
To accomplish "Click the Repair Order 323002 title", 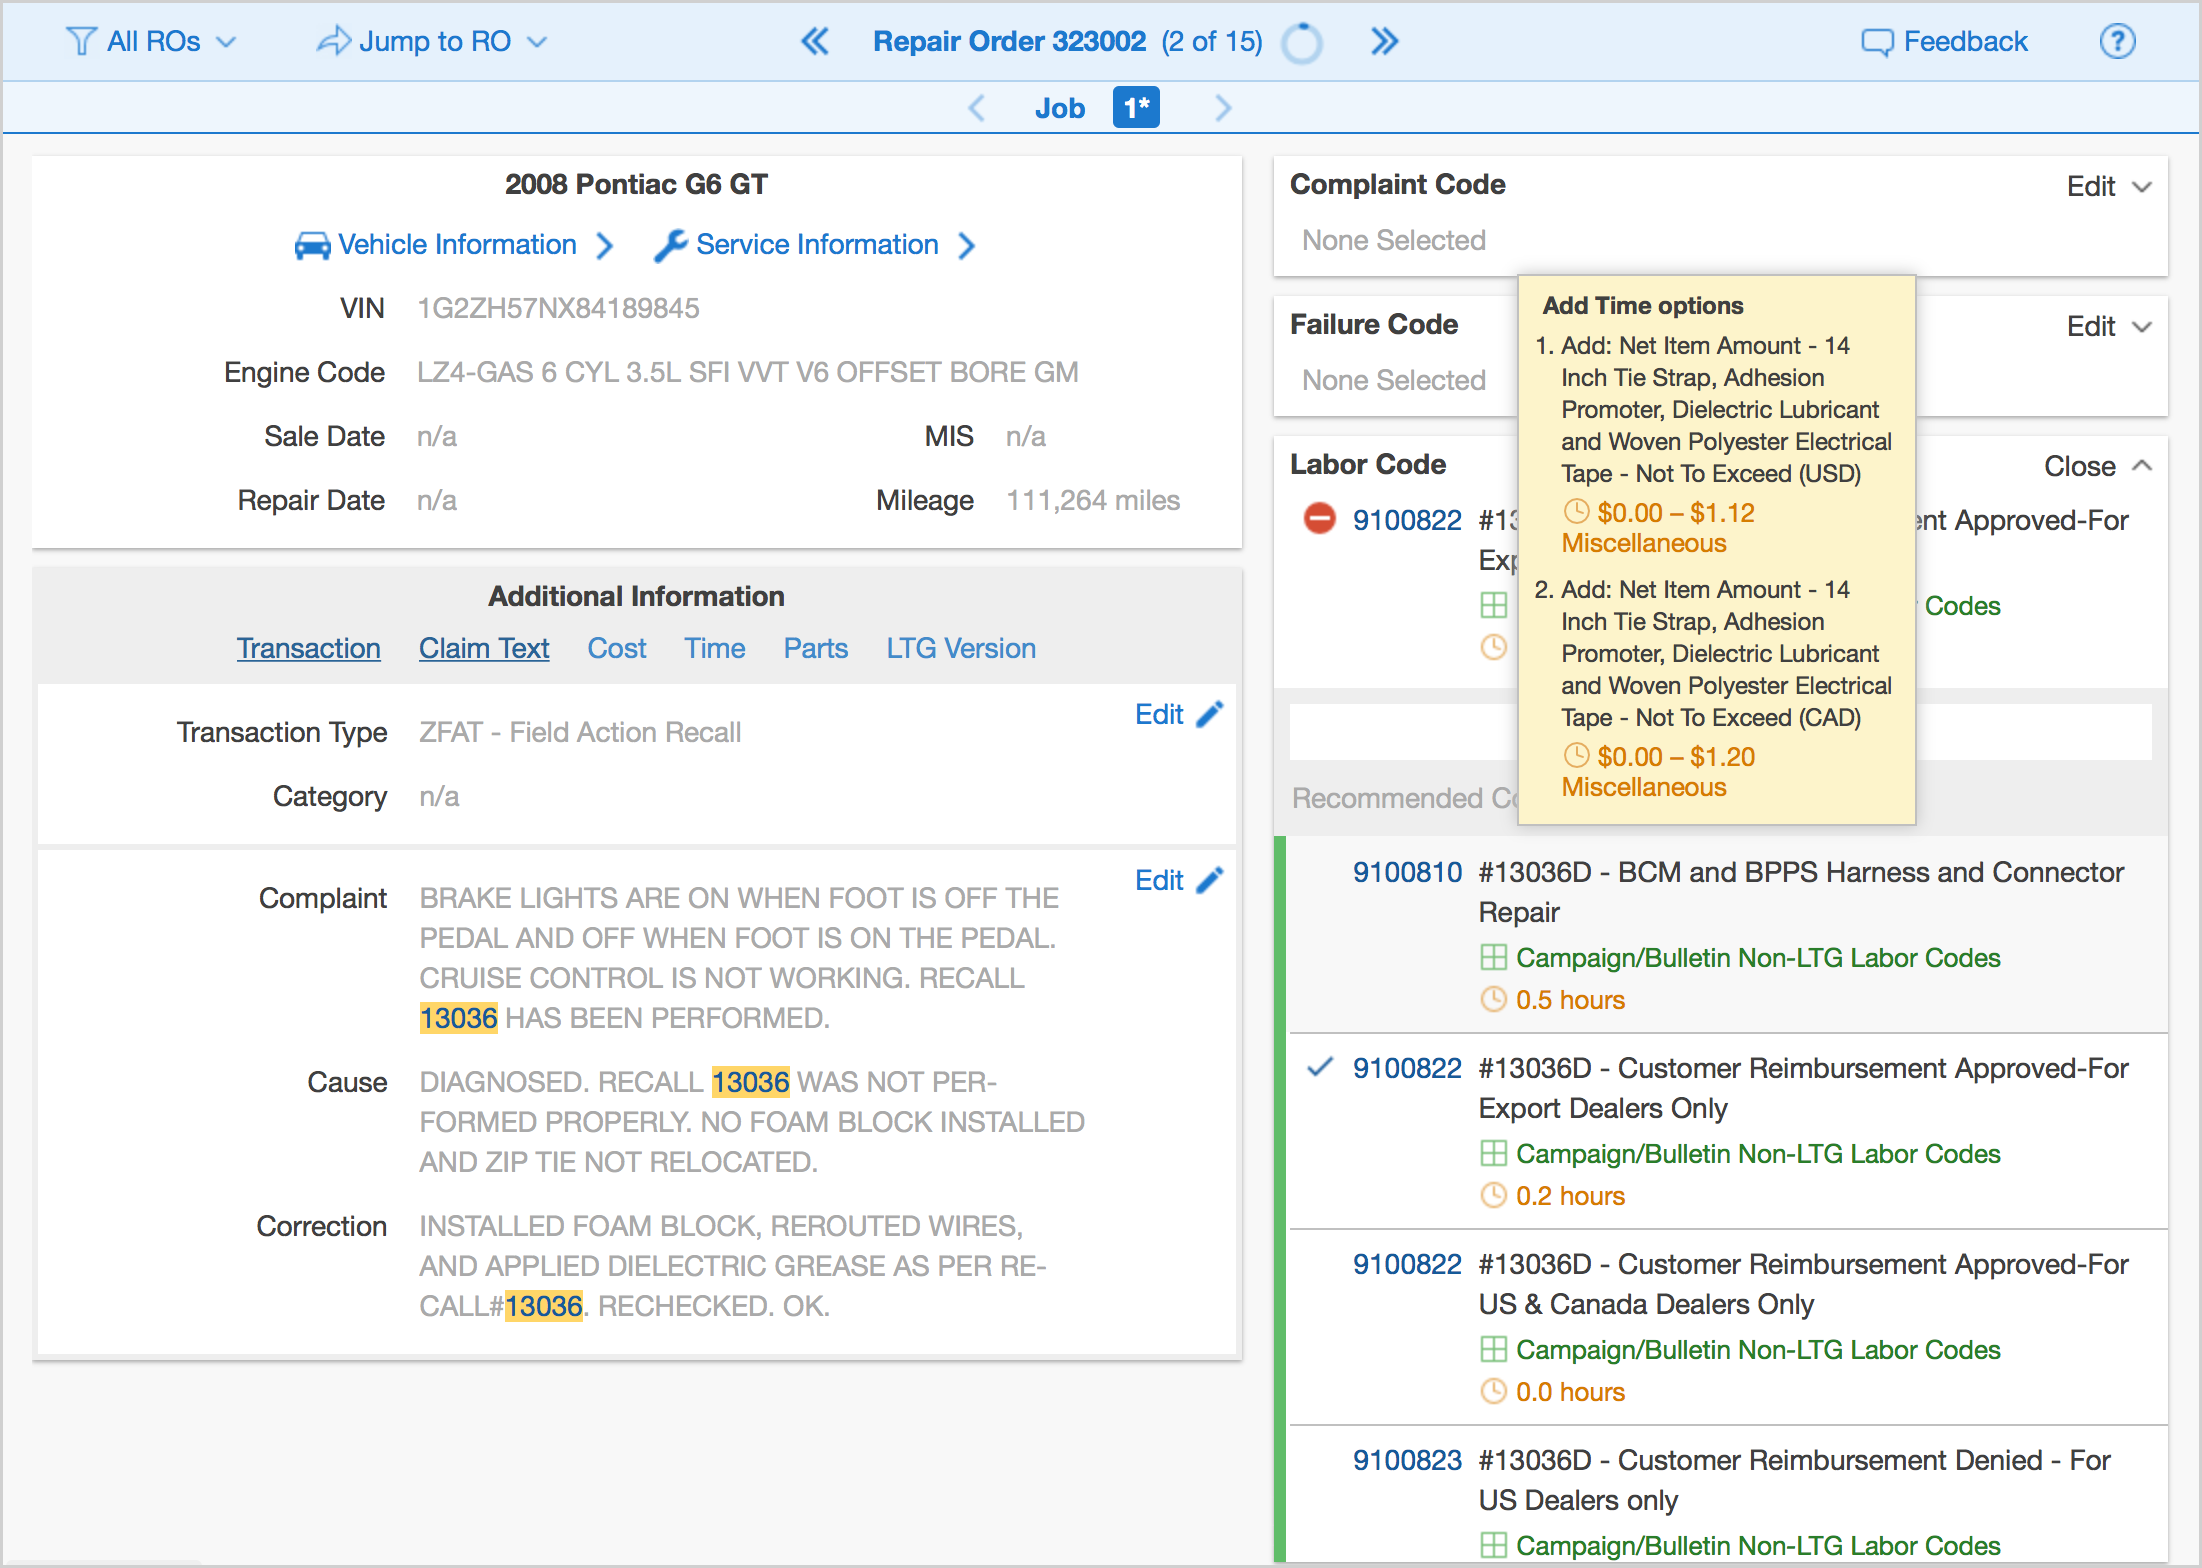I will coord(1009,41).
